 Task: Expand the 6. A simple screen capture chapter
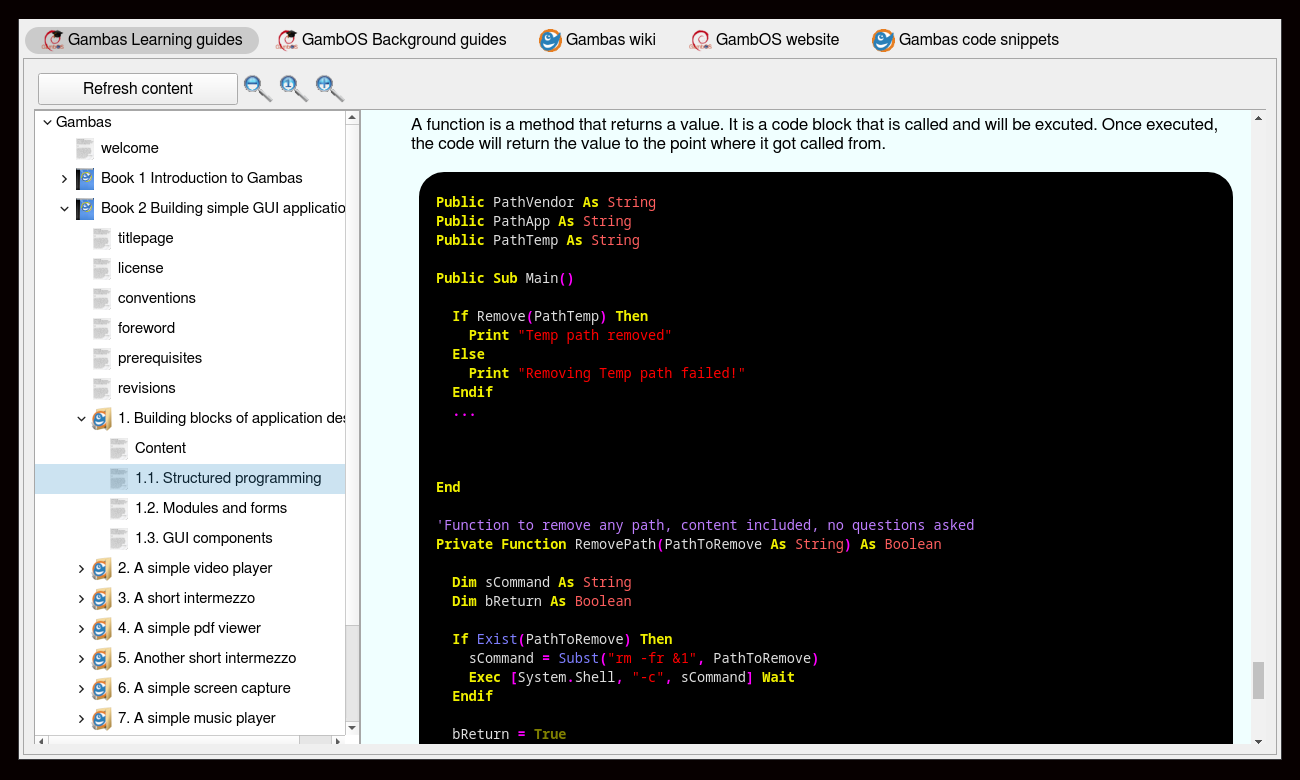82,688
